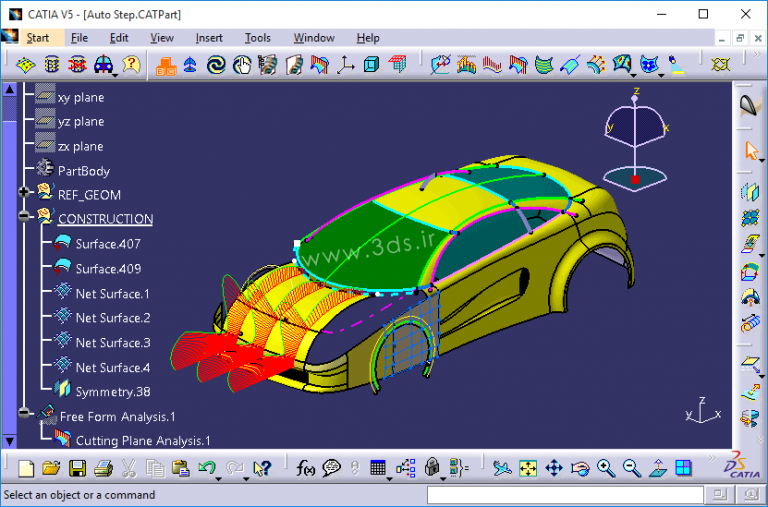Screen dimensions: 768x507
Task: Click the New document icon
Action: [27, 468]
